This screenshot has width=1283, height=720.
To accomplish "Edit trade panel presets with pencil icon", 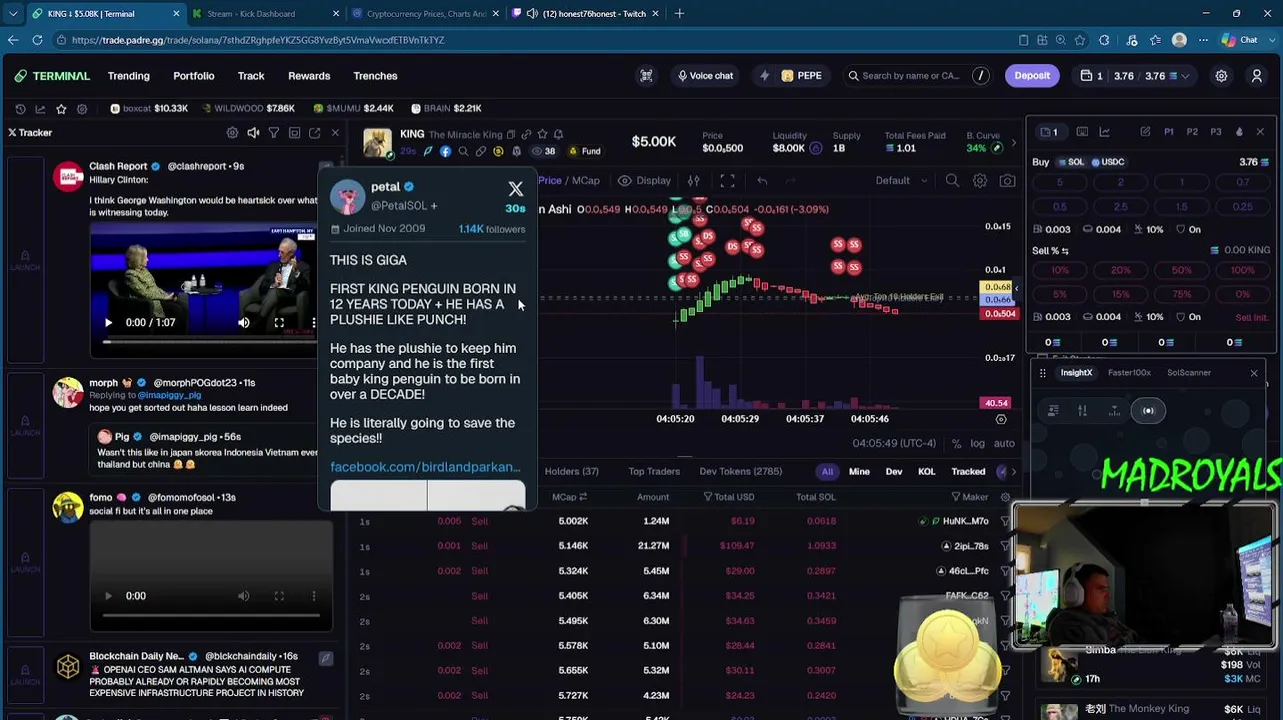I will pos(1145,132).
